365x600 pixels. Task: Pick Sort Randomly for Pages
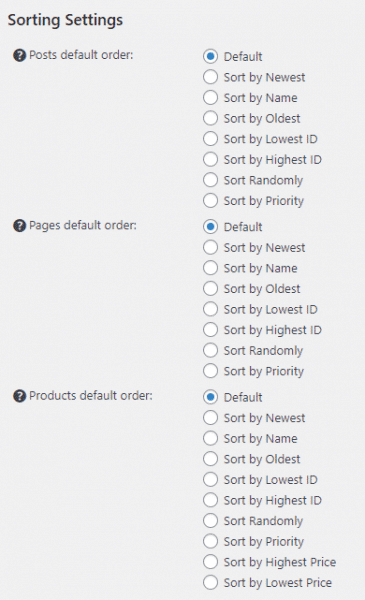[x=210, y=350]
